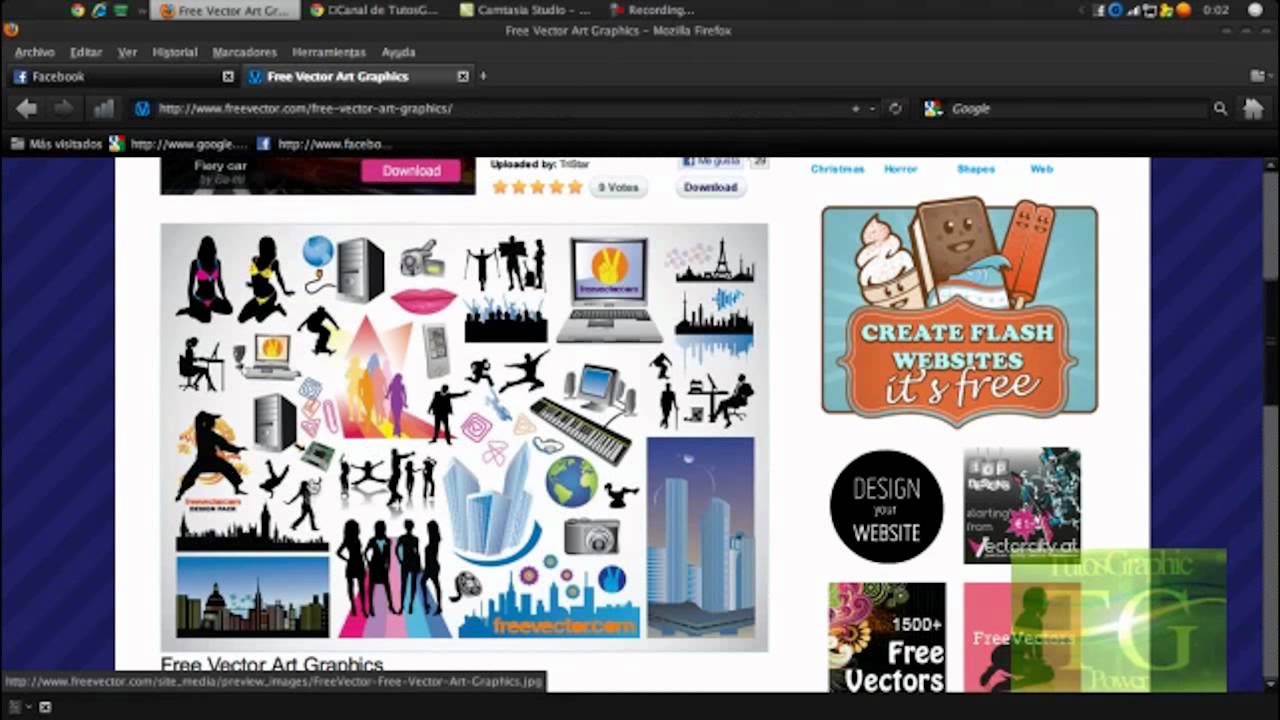Click the orange ball tray icon
Viewport: 1280px width, 720px height.
point(1184,10)
